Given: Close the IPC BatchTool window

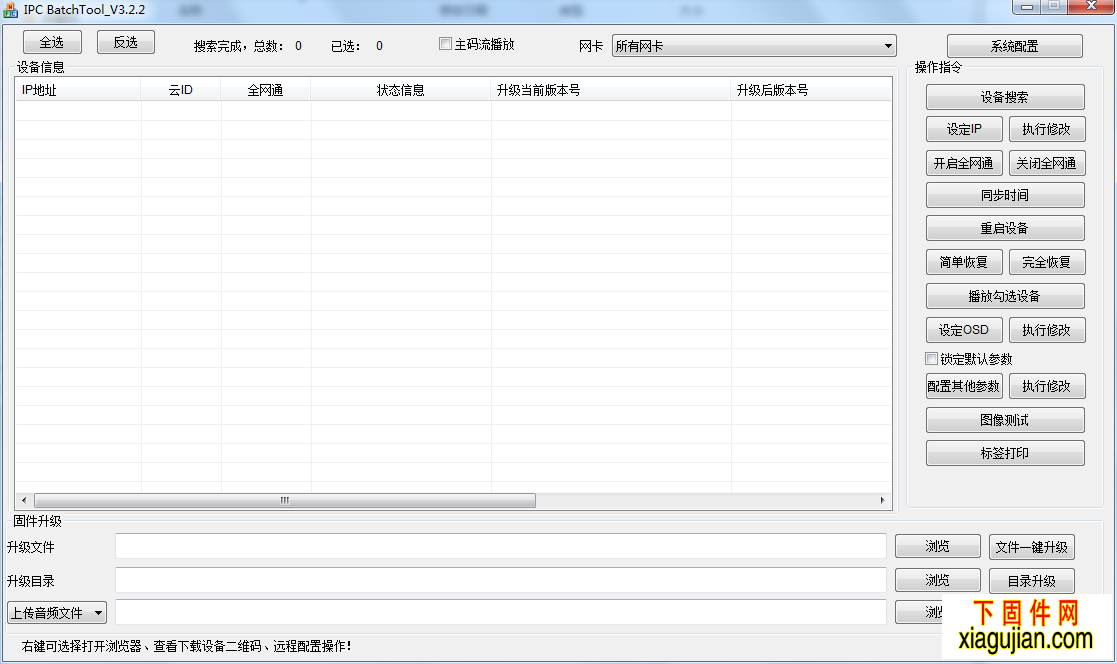Looking at the screenshot, I should click(x=1091, y=6).
